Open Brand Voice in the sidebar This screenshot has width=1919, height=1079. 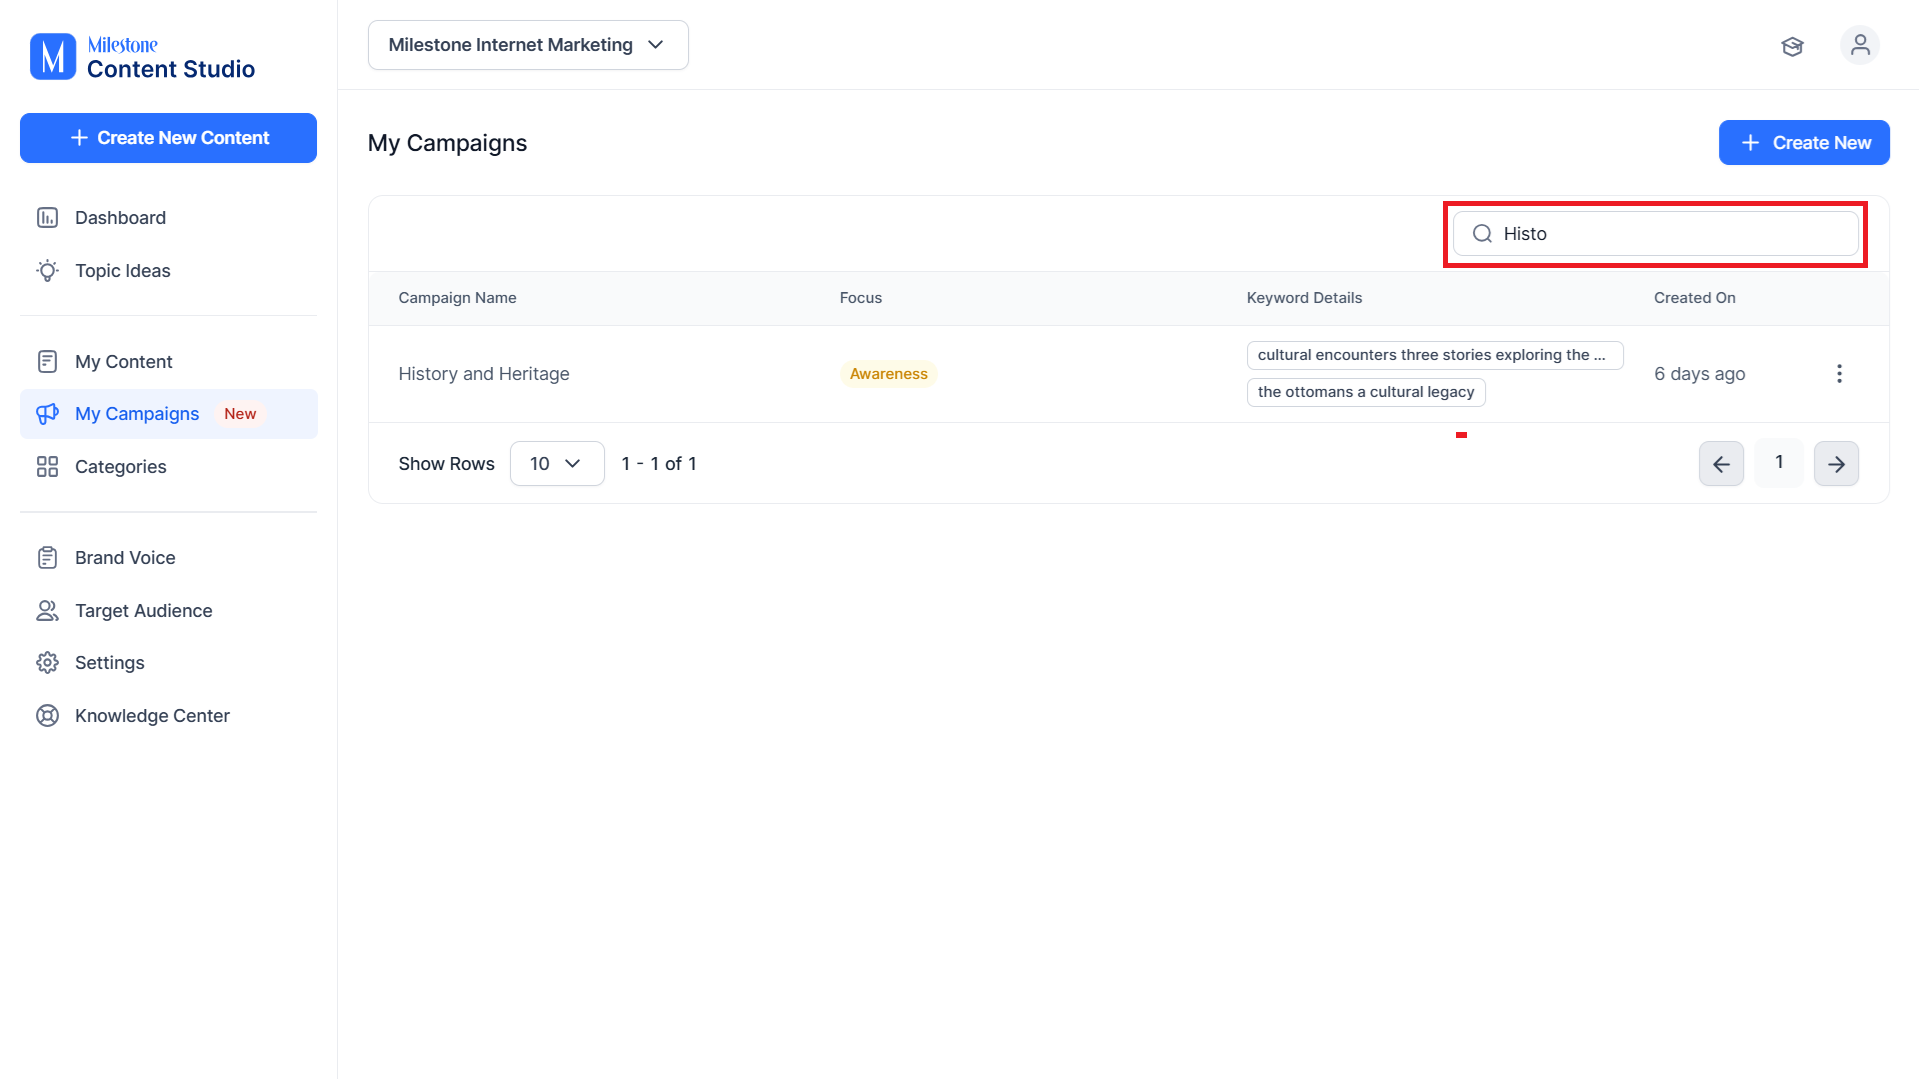pos(168,558)
